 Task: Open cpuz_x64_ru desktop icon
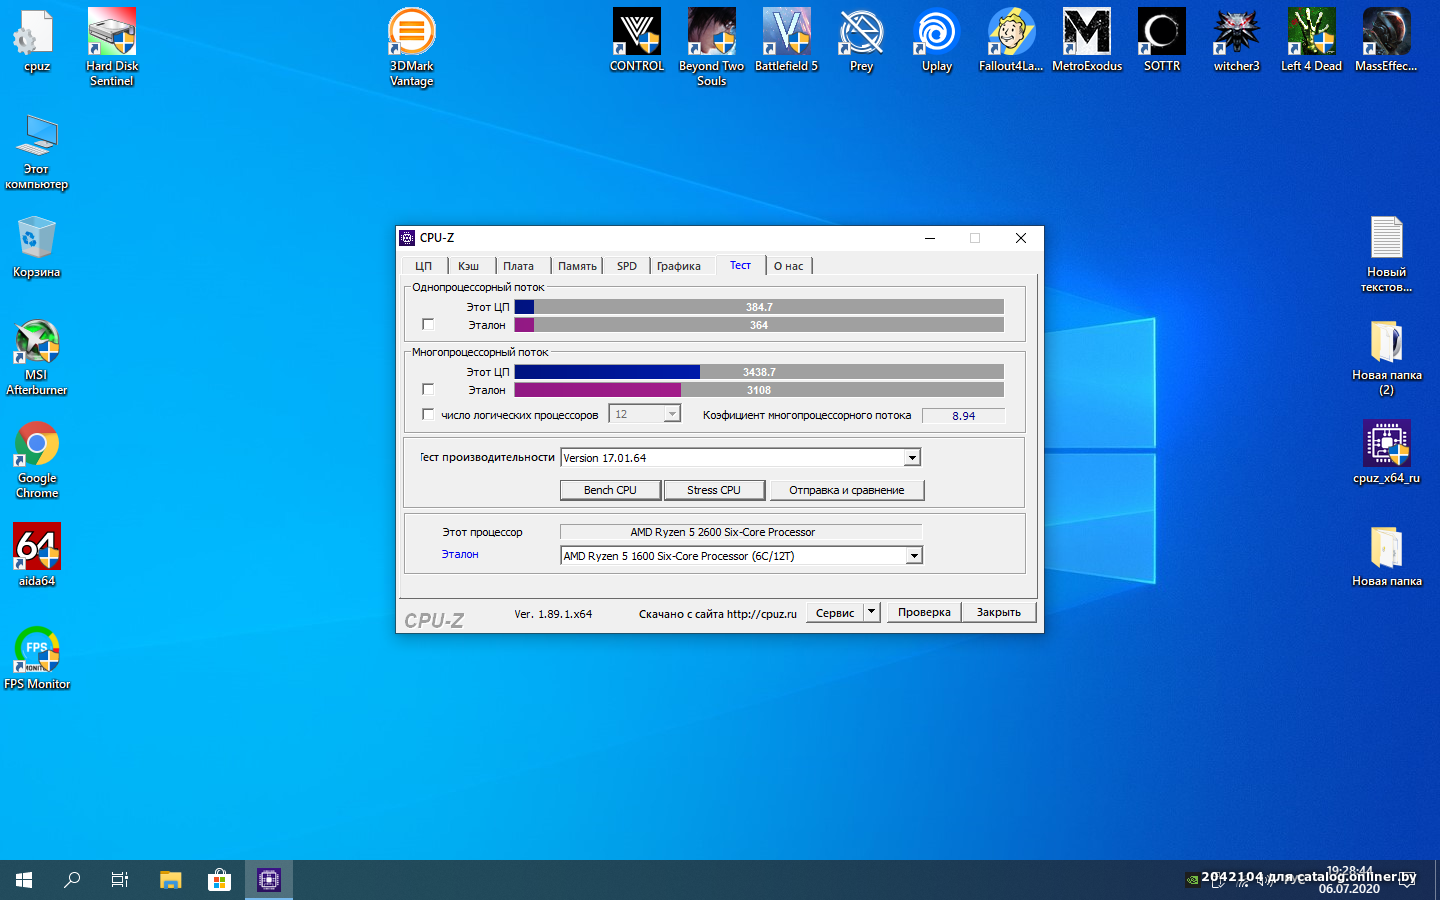click(x=1387, y=452)
